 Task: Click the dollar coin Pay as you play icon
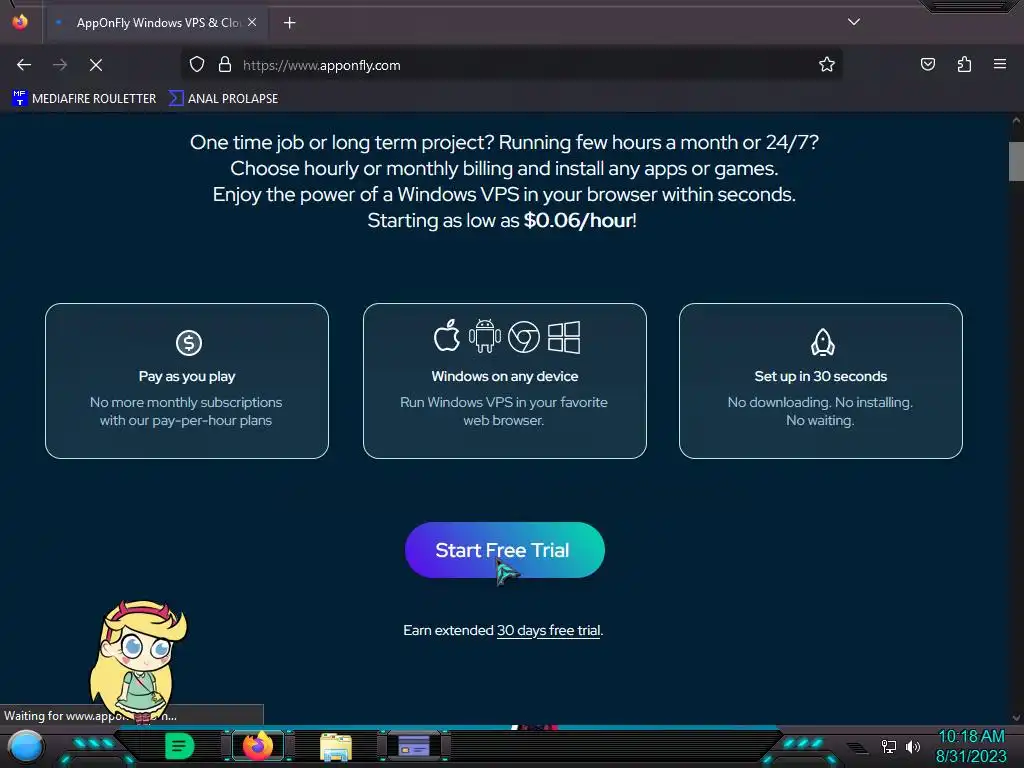pyautogui.click(x=189, y=343)
